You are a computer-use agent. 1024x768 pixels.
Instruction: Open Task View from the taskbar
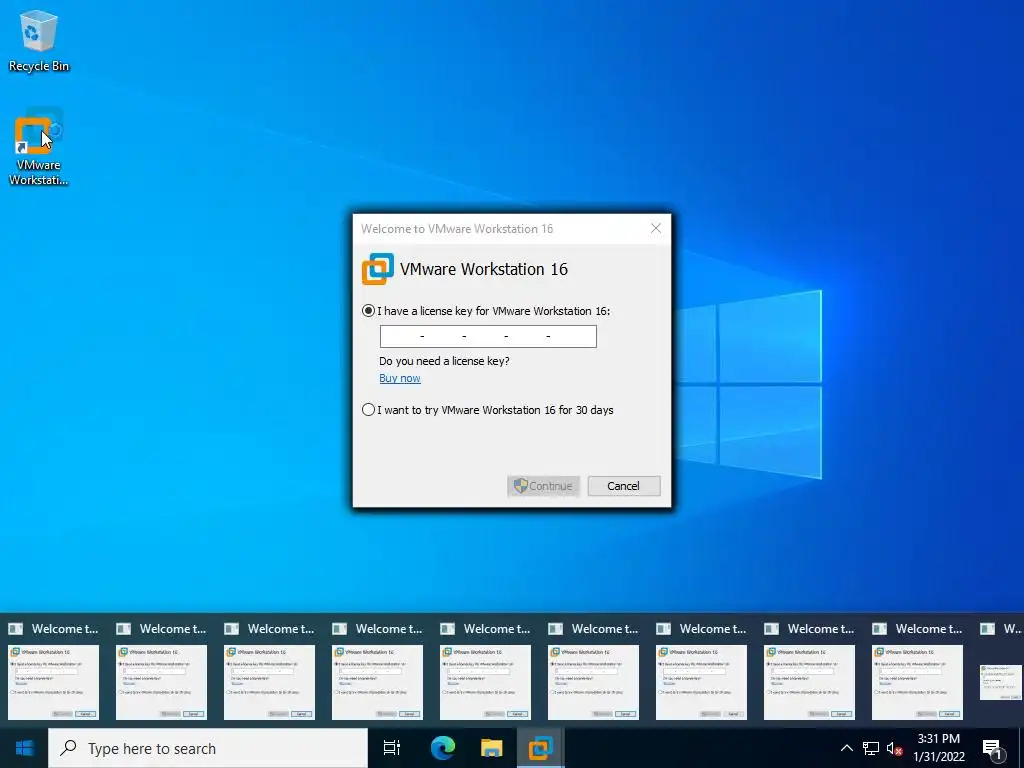pos(392,748)
